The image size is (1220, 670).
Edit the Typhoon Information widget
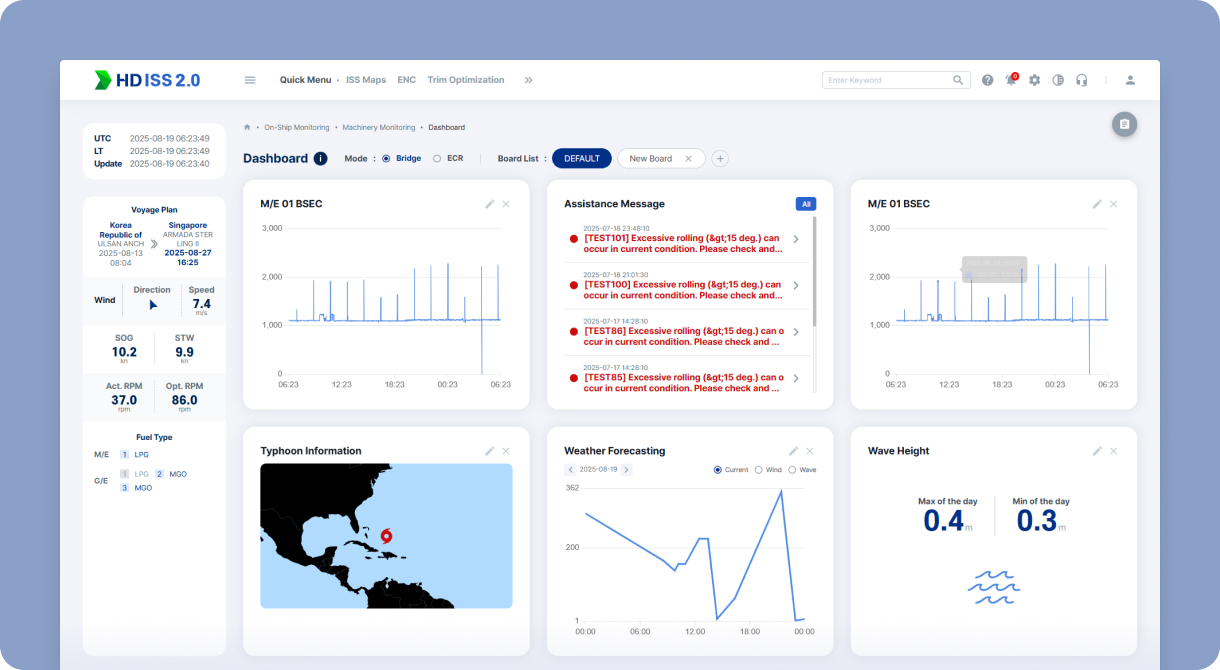[x=489, y=451]
